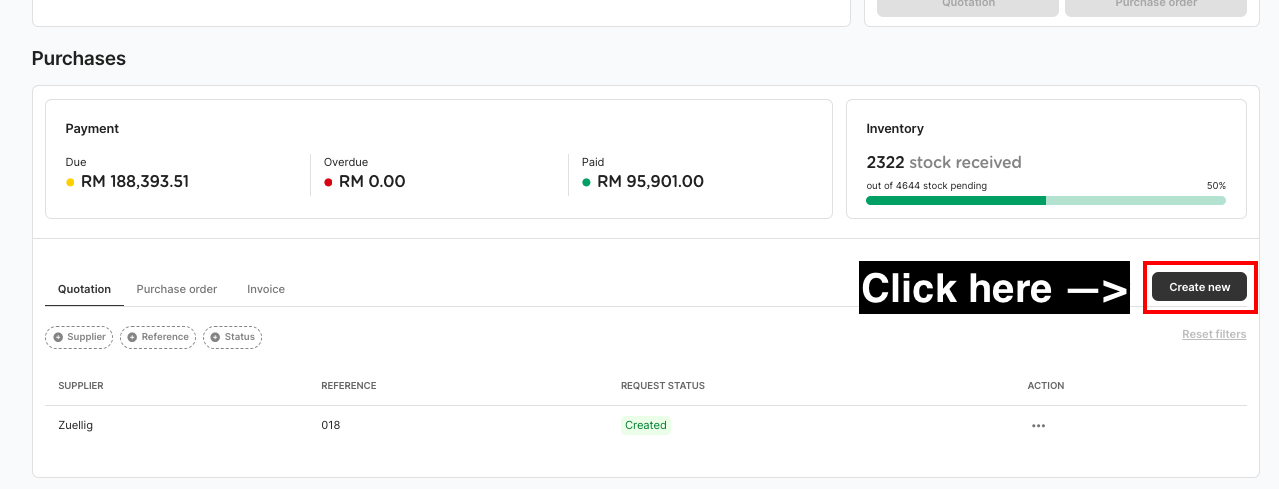
Task: Click the Due amount RM 188,393.51
Action: pos(135,182)
